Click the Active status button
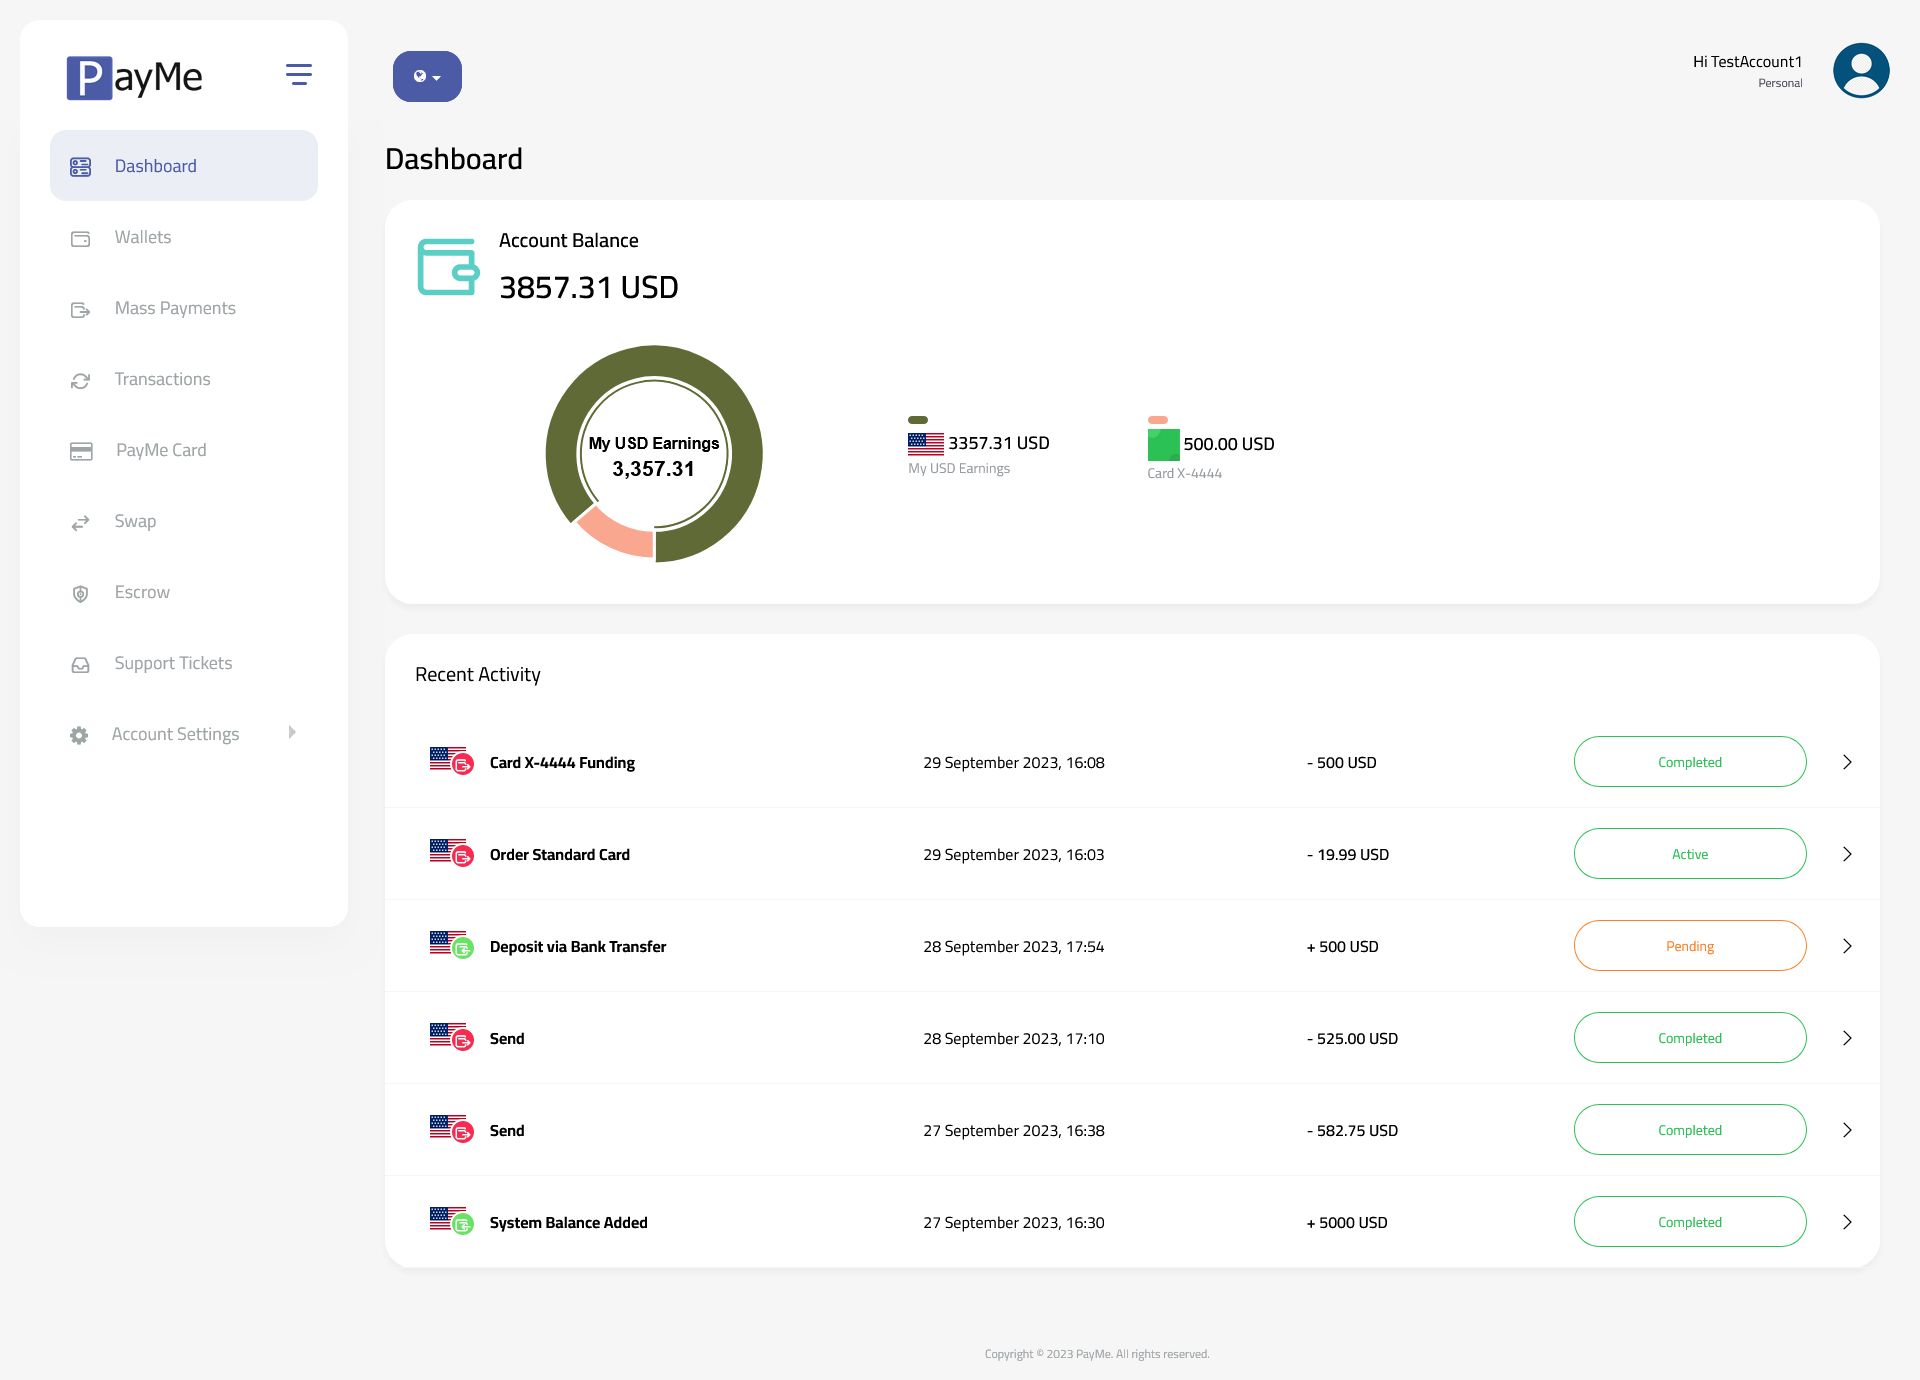The image size is (1920, 1380). click(x=1689, y=854)
